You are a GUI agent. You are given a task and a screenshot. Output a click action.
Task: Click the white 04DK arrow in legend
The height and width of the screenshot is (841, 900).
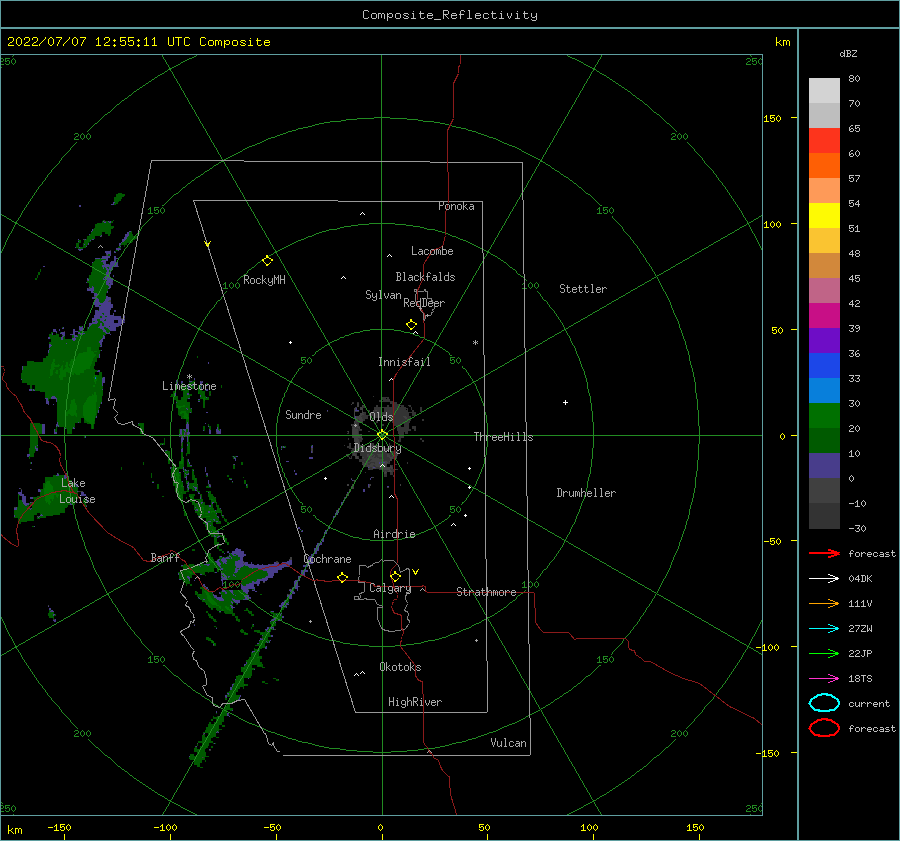point(824,579)
